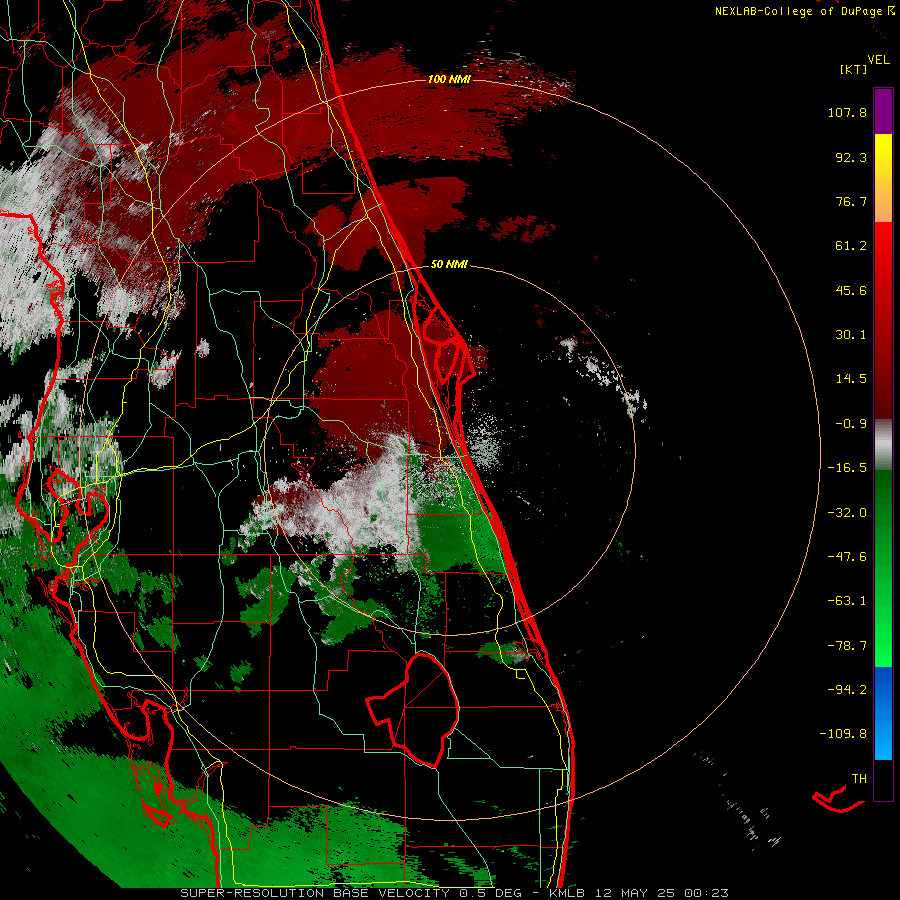
Task: Click the -109.8 velocity scale value
Action: 843,734
